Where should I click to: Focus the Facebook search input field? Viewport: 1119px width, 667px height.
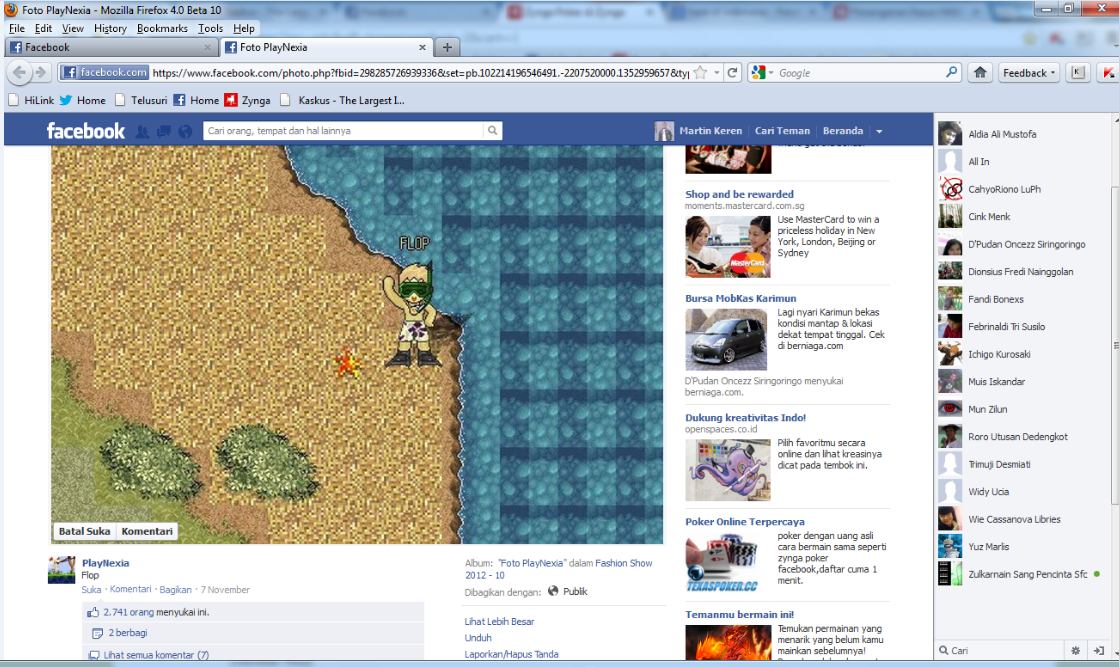pos(343,131)
